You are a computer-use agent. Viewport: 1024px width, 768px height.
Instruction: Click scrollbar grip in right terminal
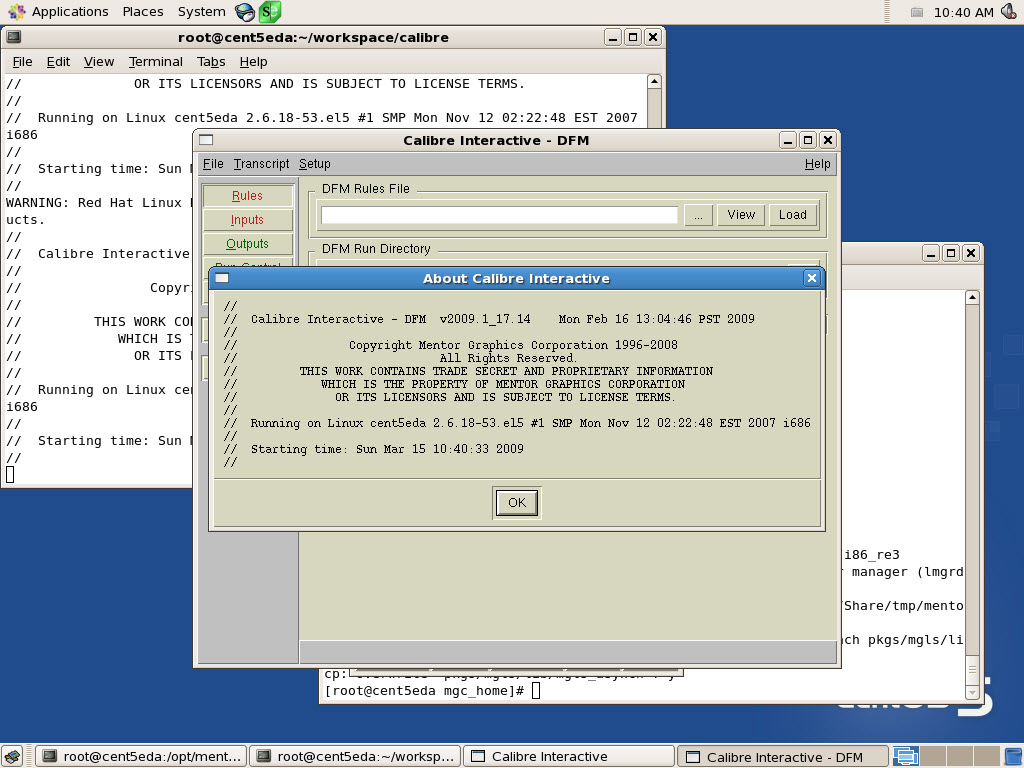point(972,670)
